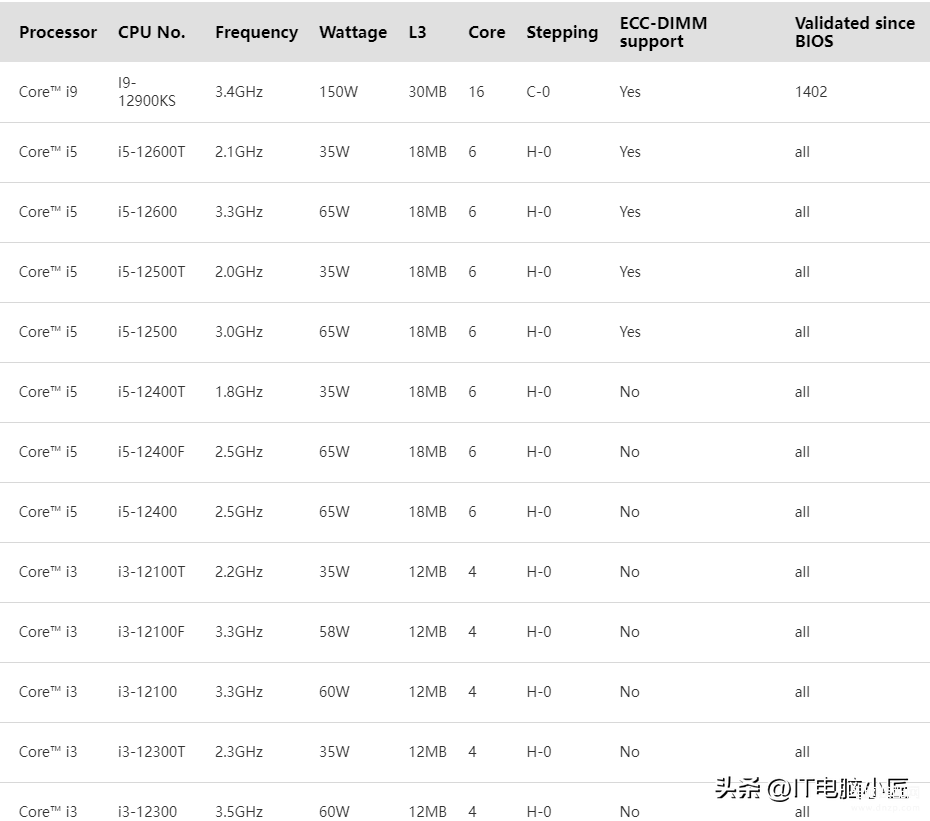Image resolution: width=930 pixels, height=821 pixels.
Task: Click the ECC No value for i3-12100F
Action: [x=629, y=631]
